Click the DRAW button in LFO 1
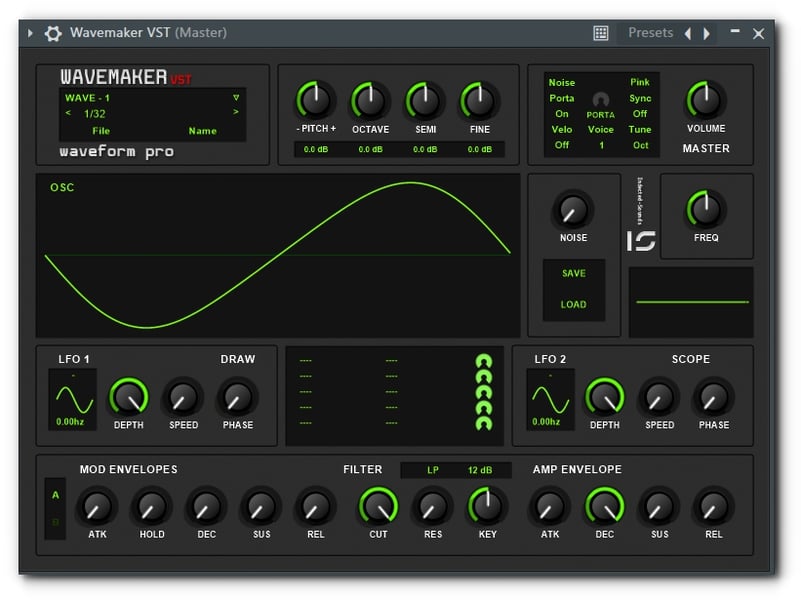801x600 pixels. click(x=238, y=359)
